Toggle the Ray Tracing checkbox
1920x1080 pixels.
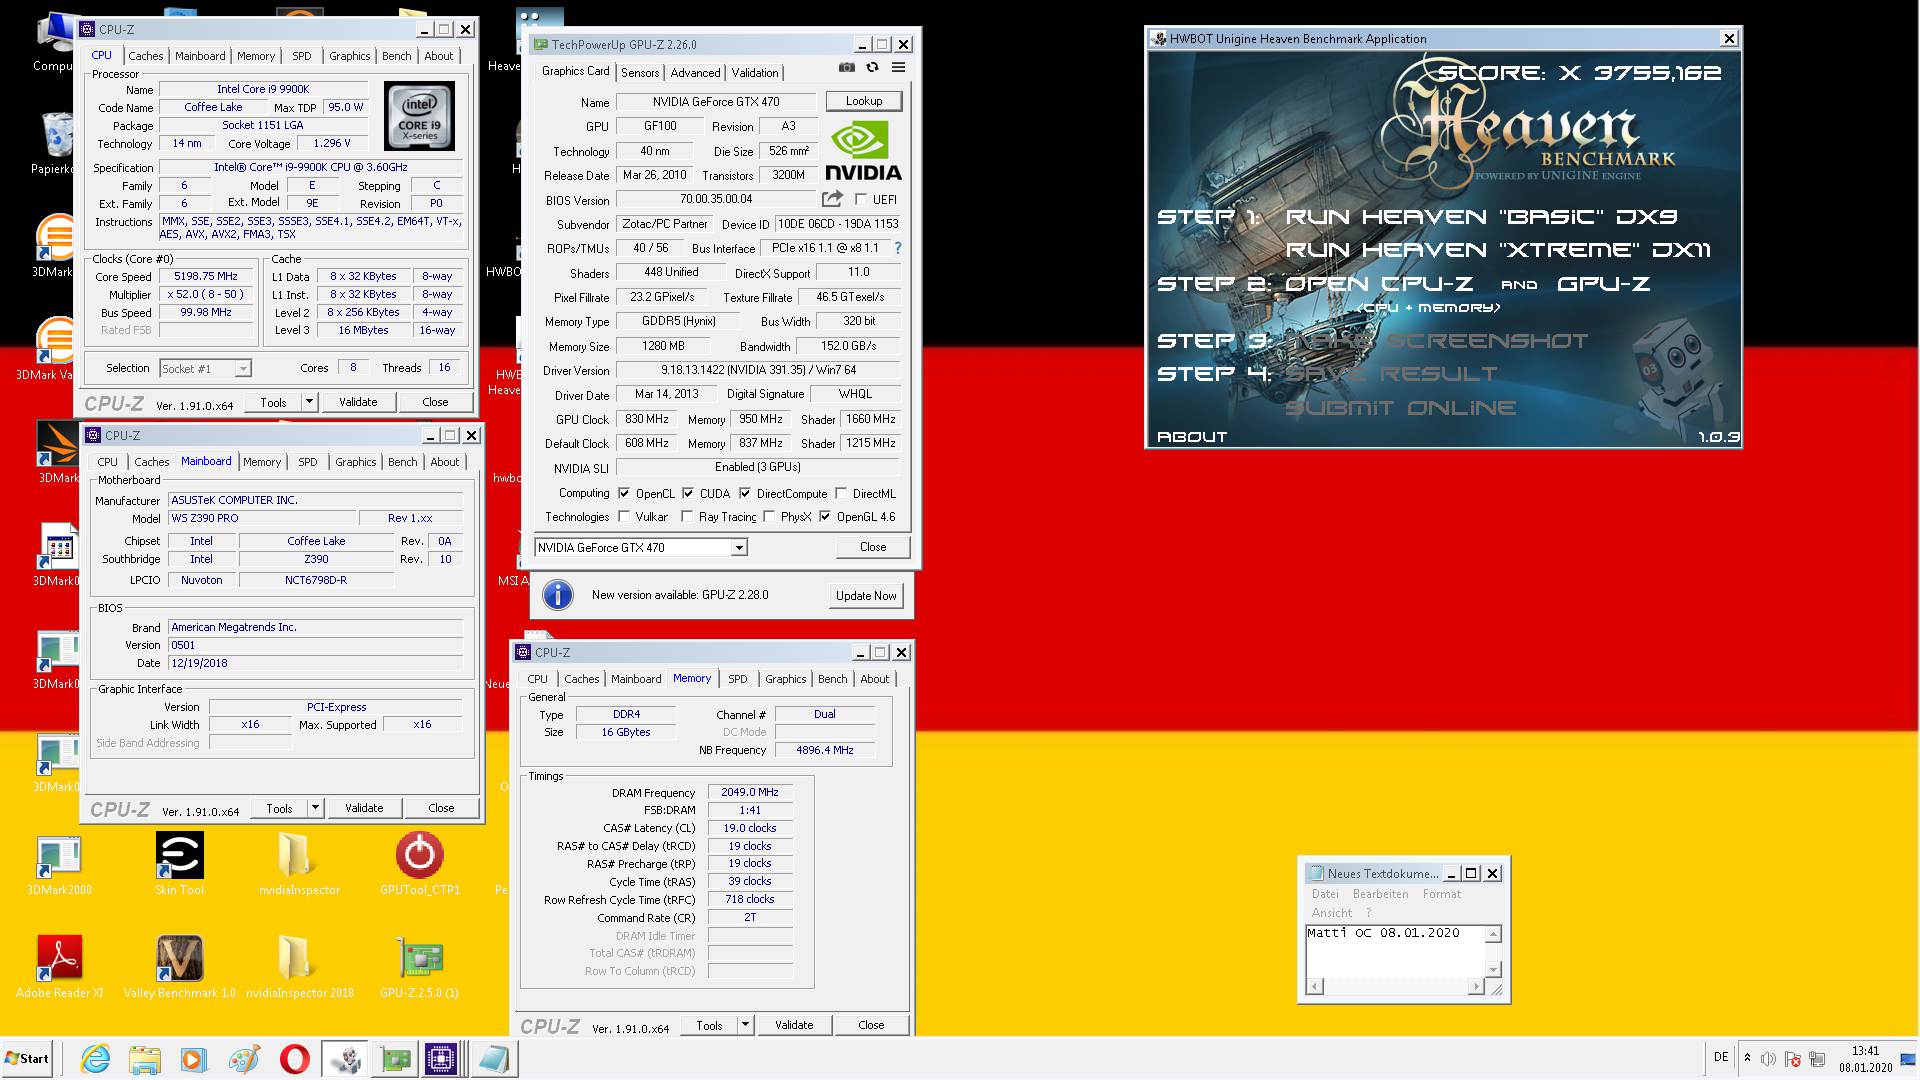click(687, 516)
